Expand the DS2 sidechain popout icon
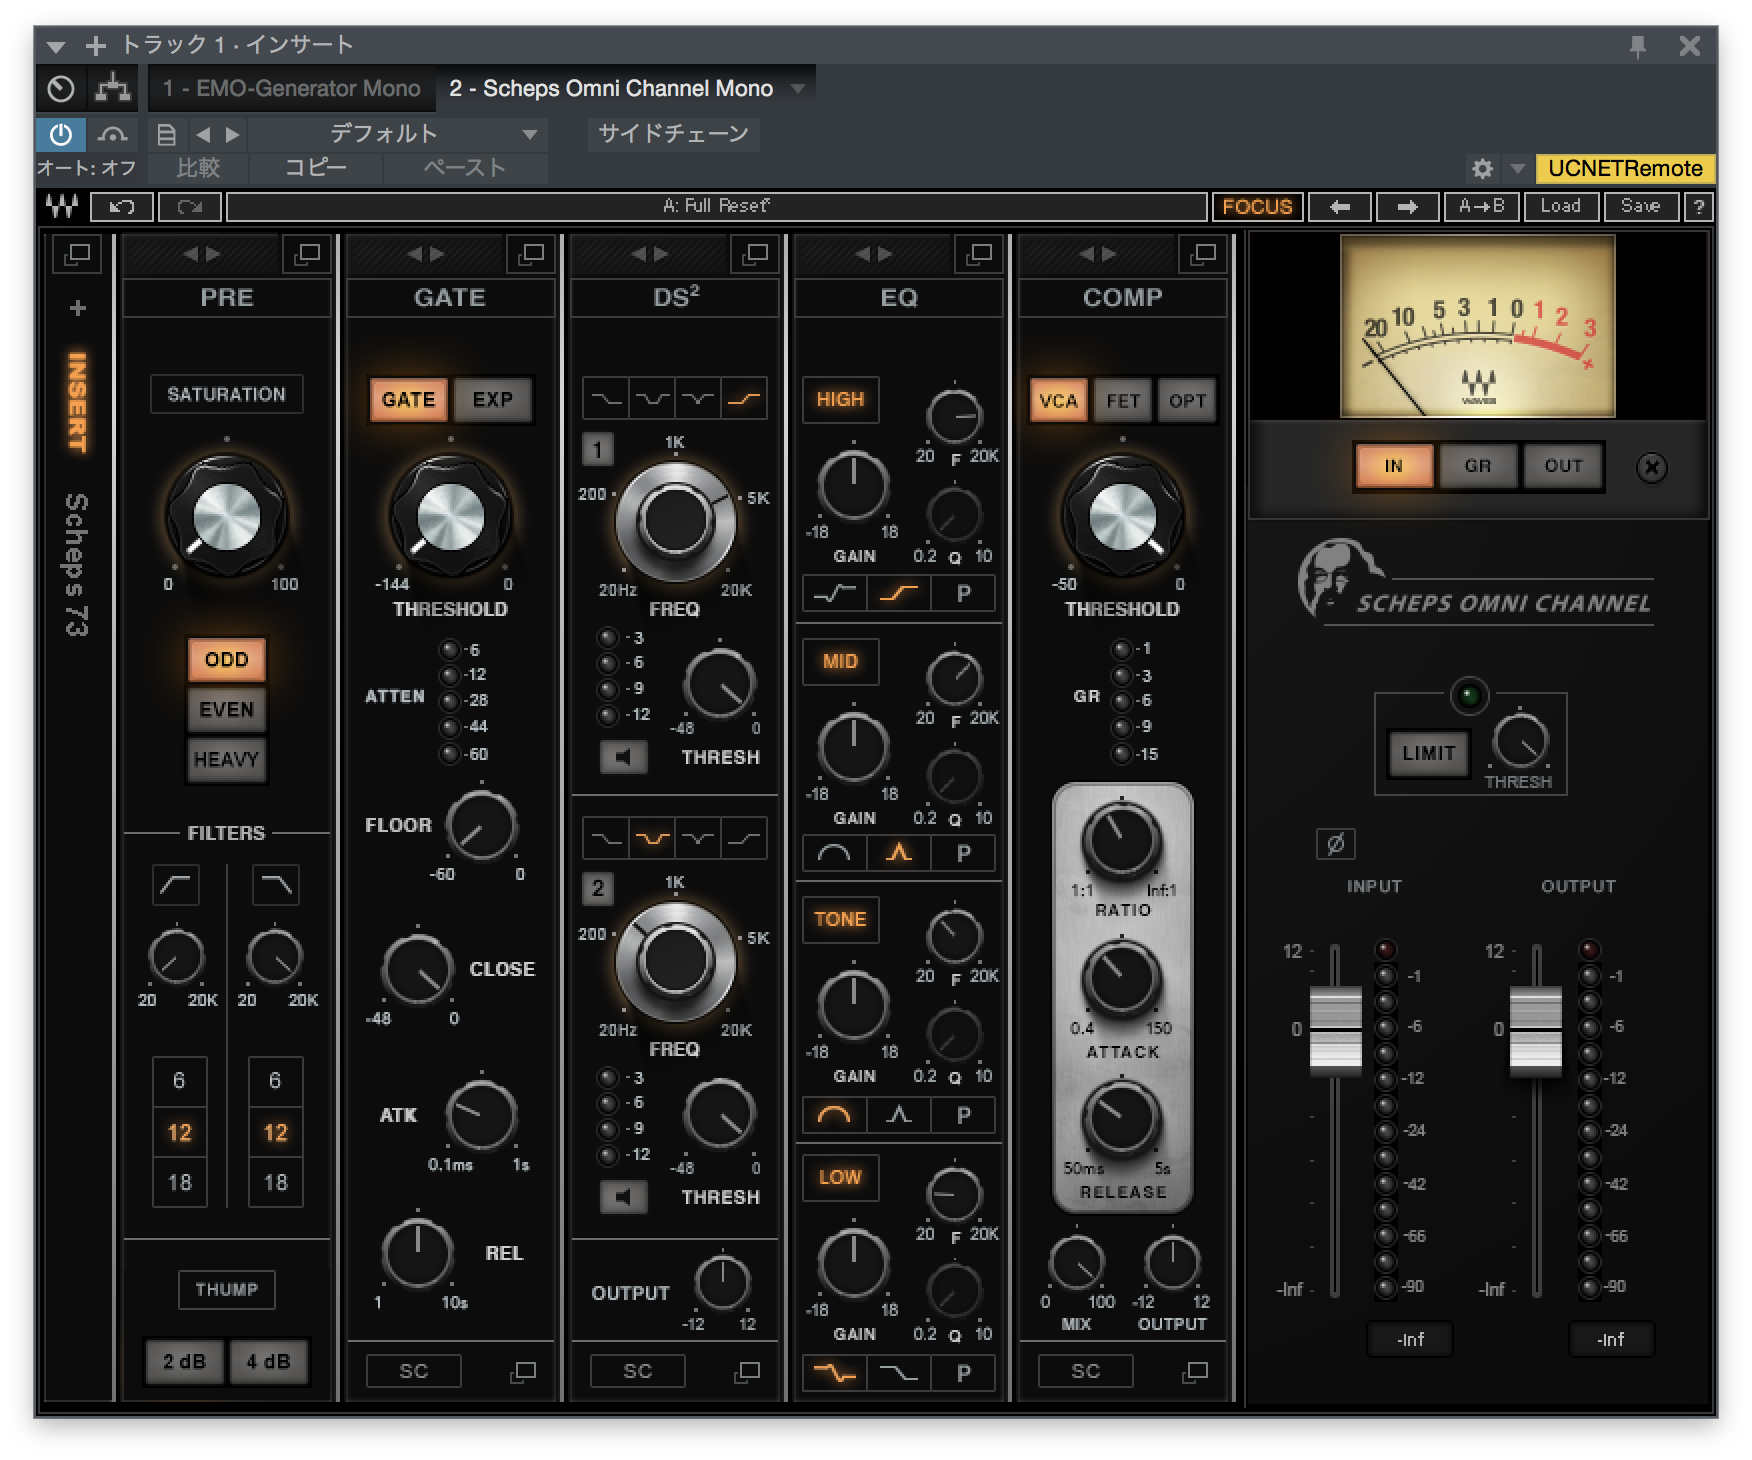 coord(747,1372)
